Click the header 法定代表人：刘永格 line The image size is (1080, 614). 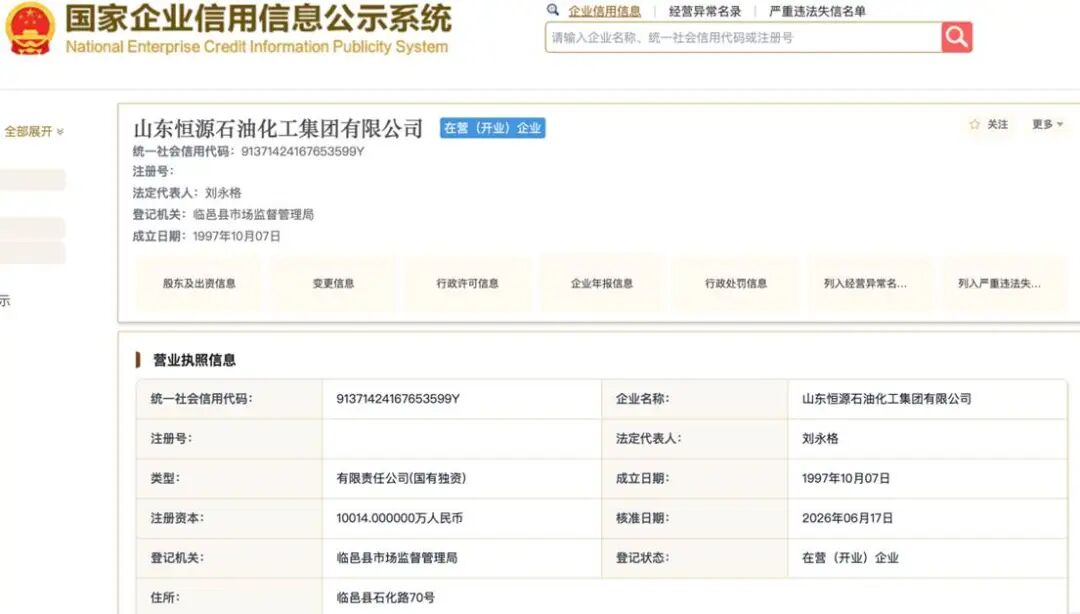[x=187, y=193]
